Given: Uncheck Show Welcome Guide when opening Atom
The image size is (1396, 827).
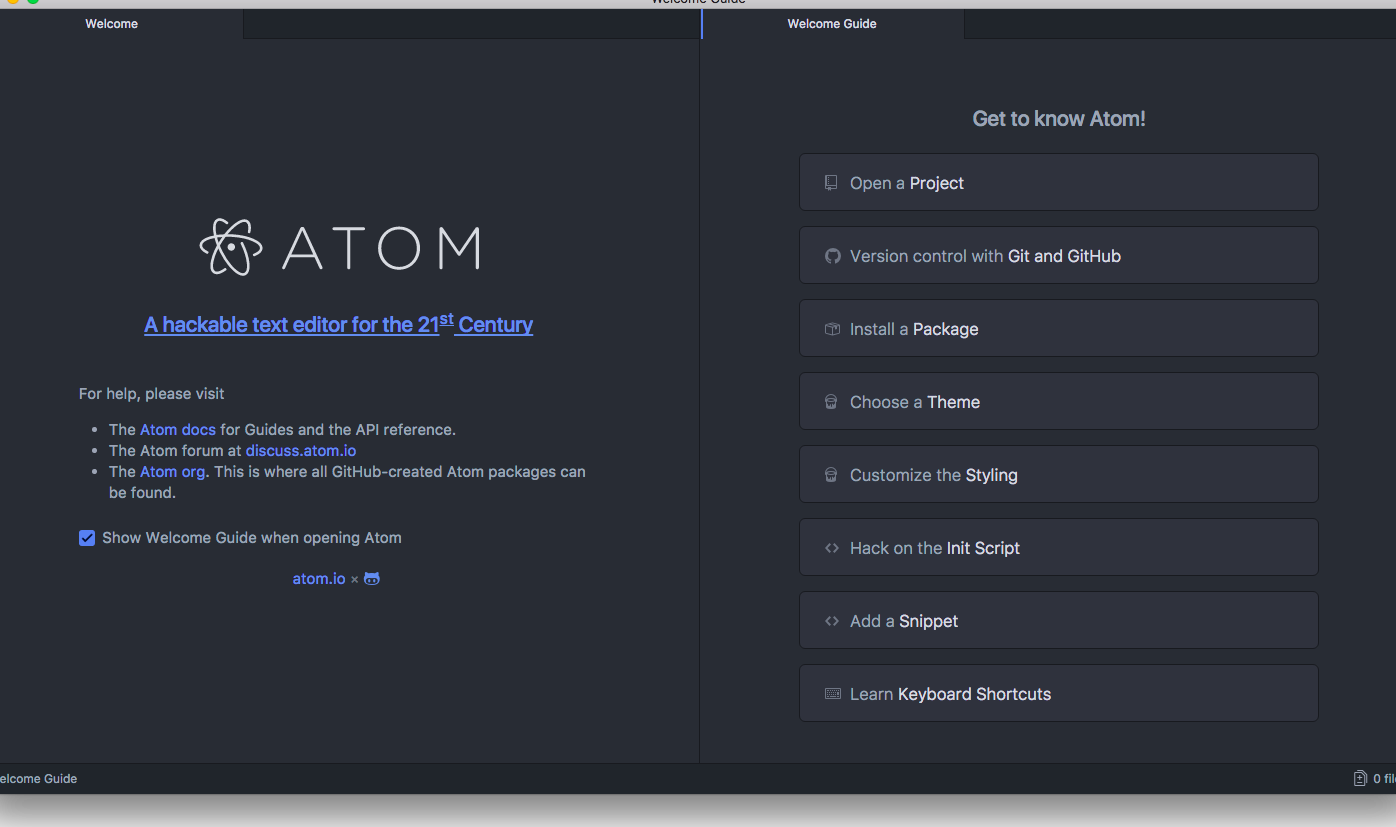Looking at the screenshot, I should point(87,538).
